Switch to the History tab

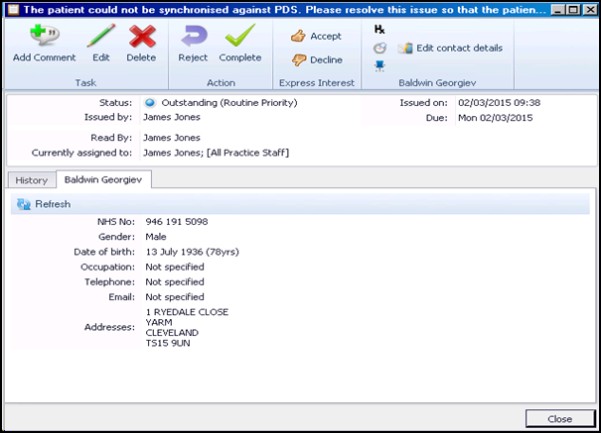point(31,180)
